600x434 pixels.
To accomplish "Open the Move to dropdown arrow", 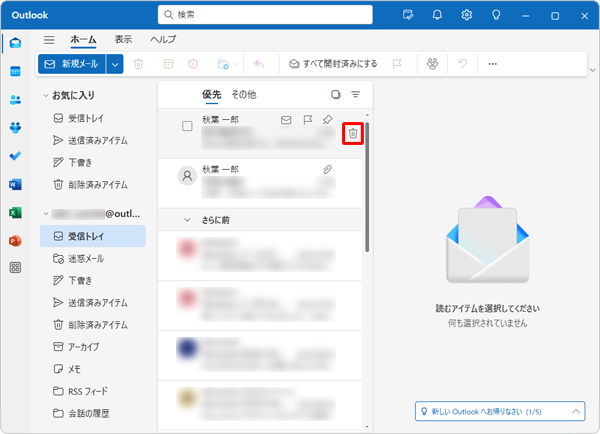I will 235,64.
